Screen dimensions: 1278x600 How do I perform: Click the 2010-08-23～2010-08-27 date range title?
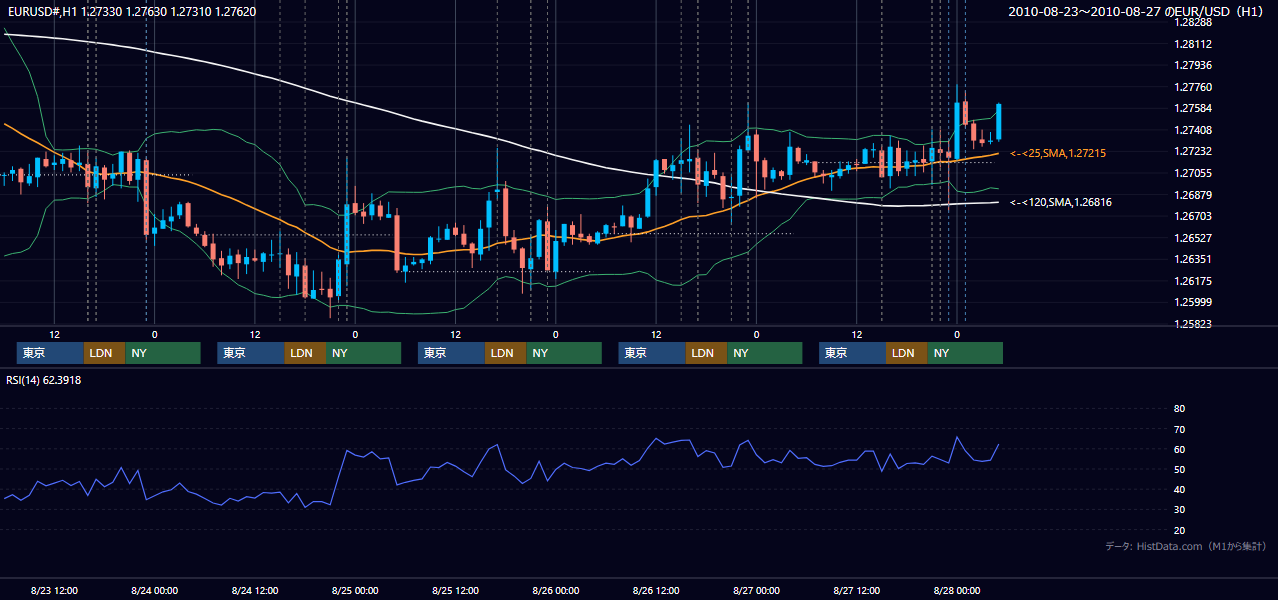(1137, 12)
